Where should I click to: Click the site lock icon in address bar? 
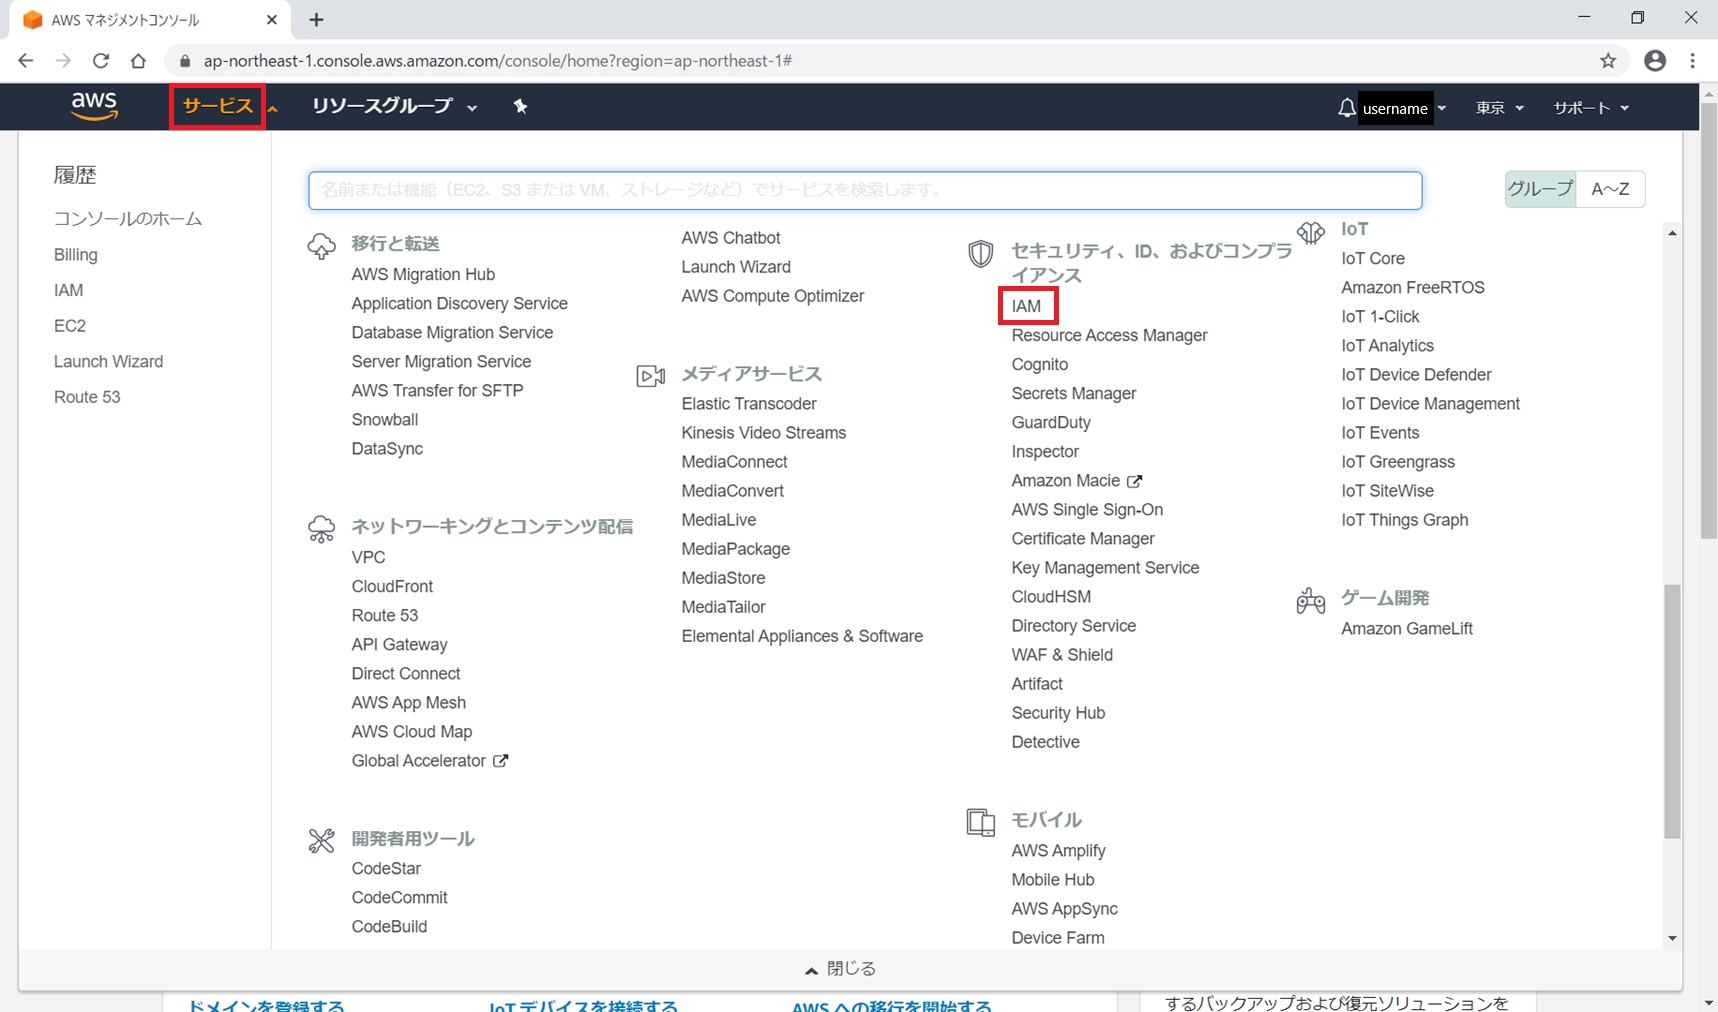[x=185, y=61]
